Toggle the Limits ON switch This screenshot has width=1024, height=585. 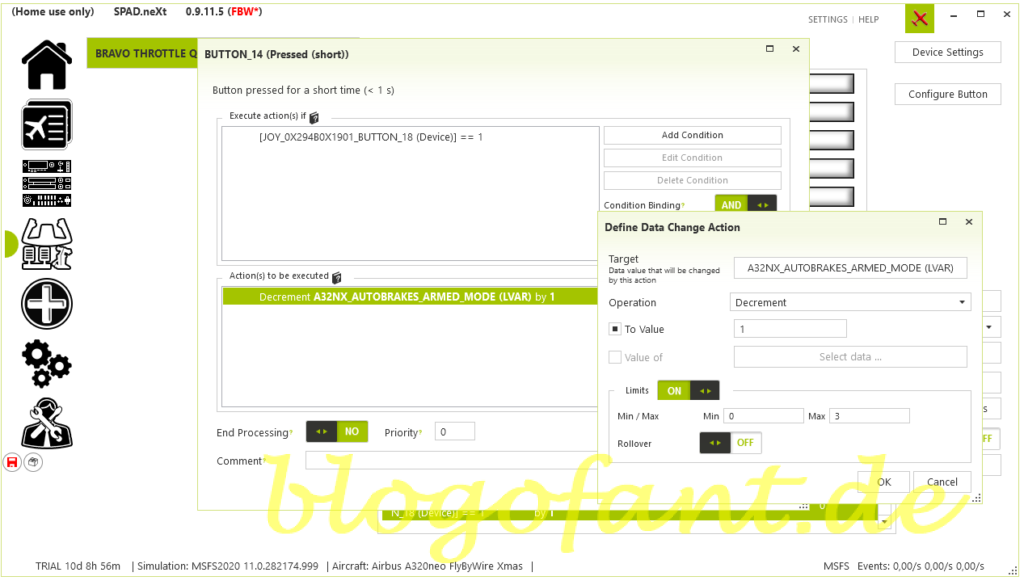coord(688,391)
